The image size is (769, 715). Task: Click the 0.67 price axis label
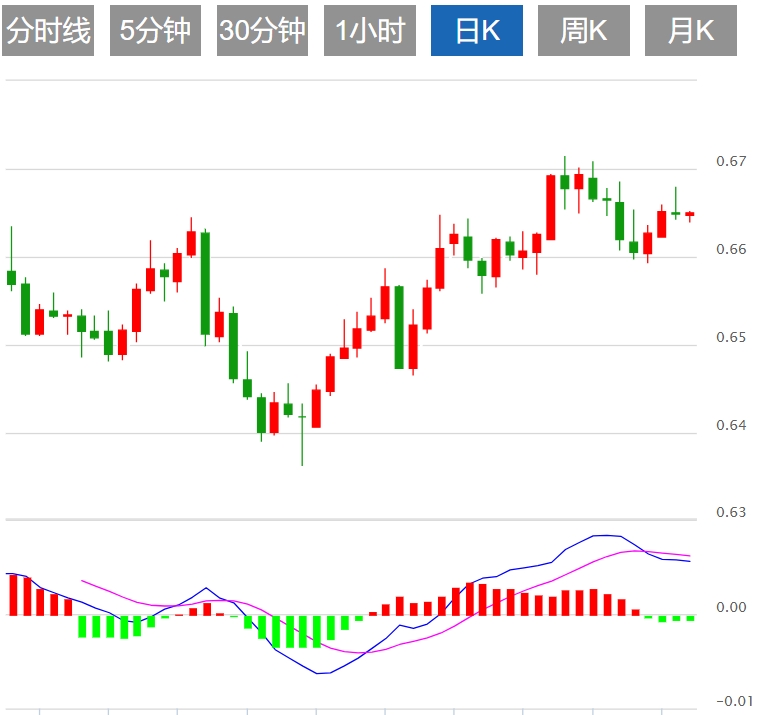pos(732,161)
